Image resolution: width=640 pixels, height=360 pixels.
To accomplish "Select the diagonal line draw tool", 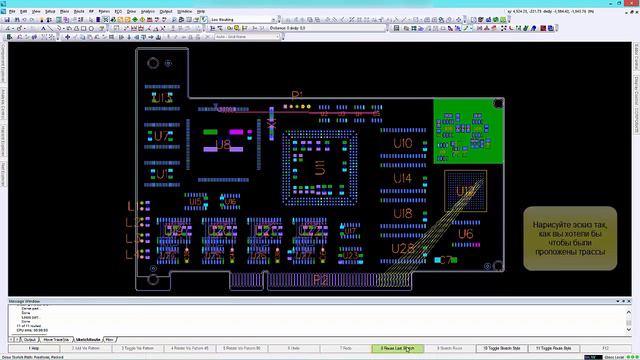I will coord(51,28).
